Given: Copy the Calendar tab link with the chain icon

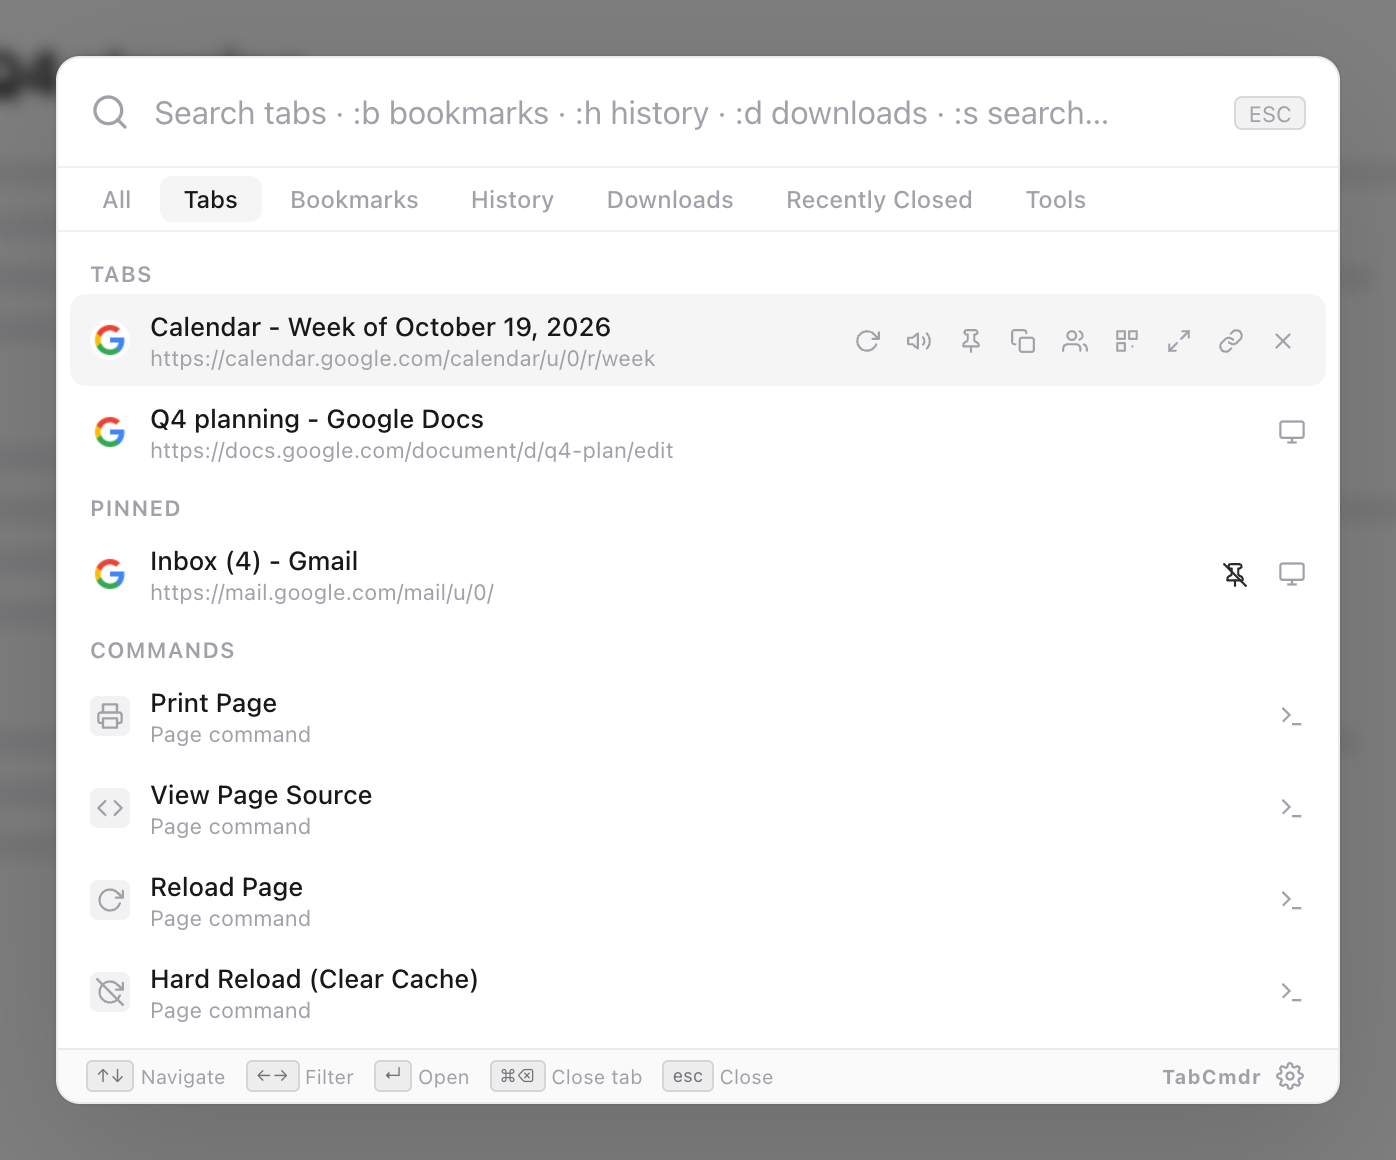Looking at the screenshot, I should (x=1231, y=341).
